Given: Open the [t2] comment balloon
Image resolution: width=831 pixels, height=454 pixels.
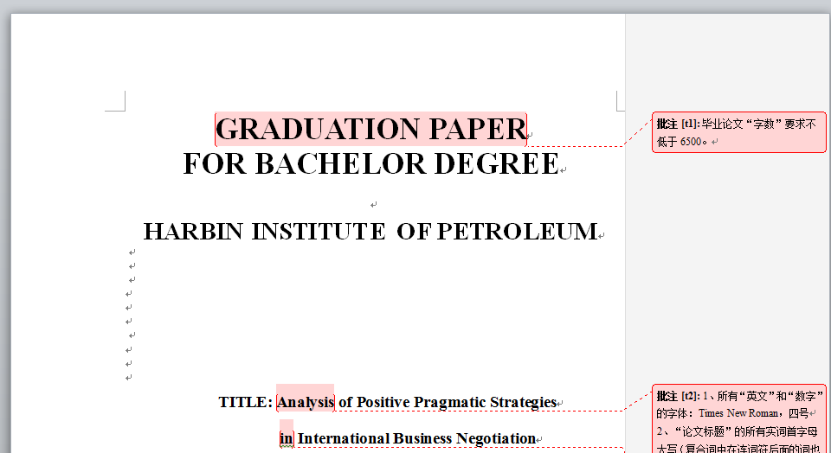Looking at the screenshot, I should tap(738, 420).
